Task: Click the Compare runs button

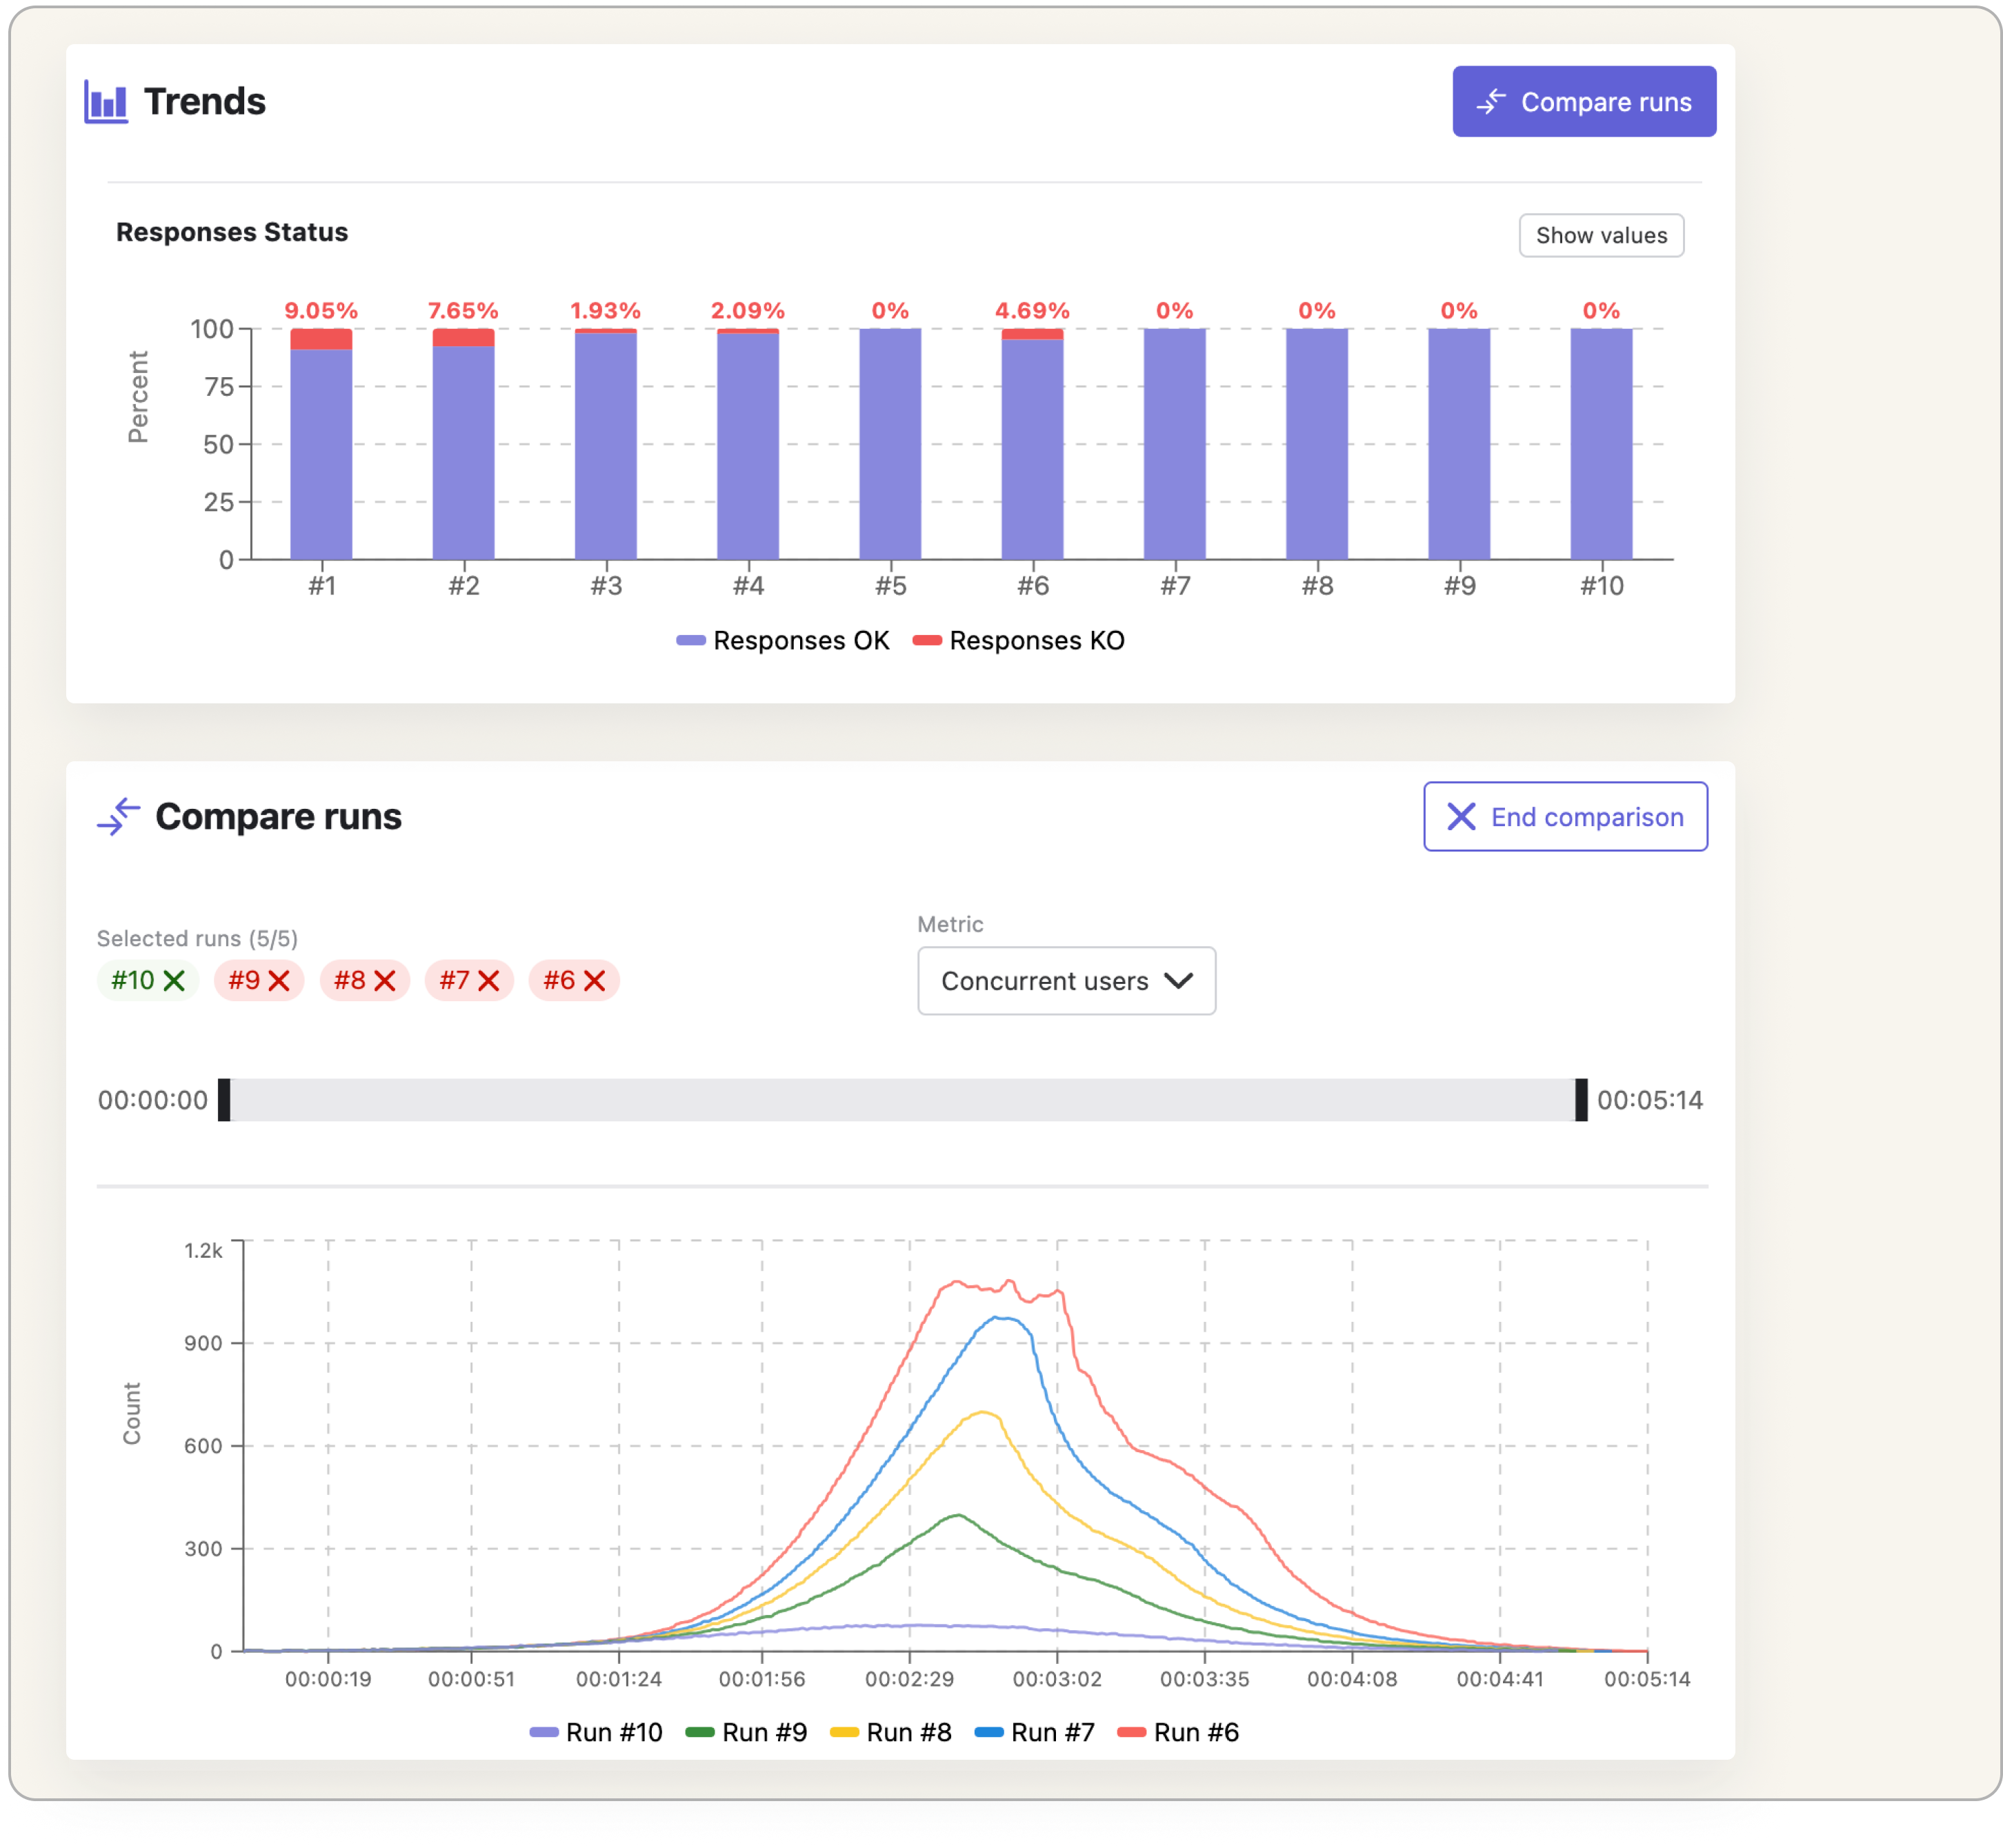Action: tap(1583, 102)
